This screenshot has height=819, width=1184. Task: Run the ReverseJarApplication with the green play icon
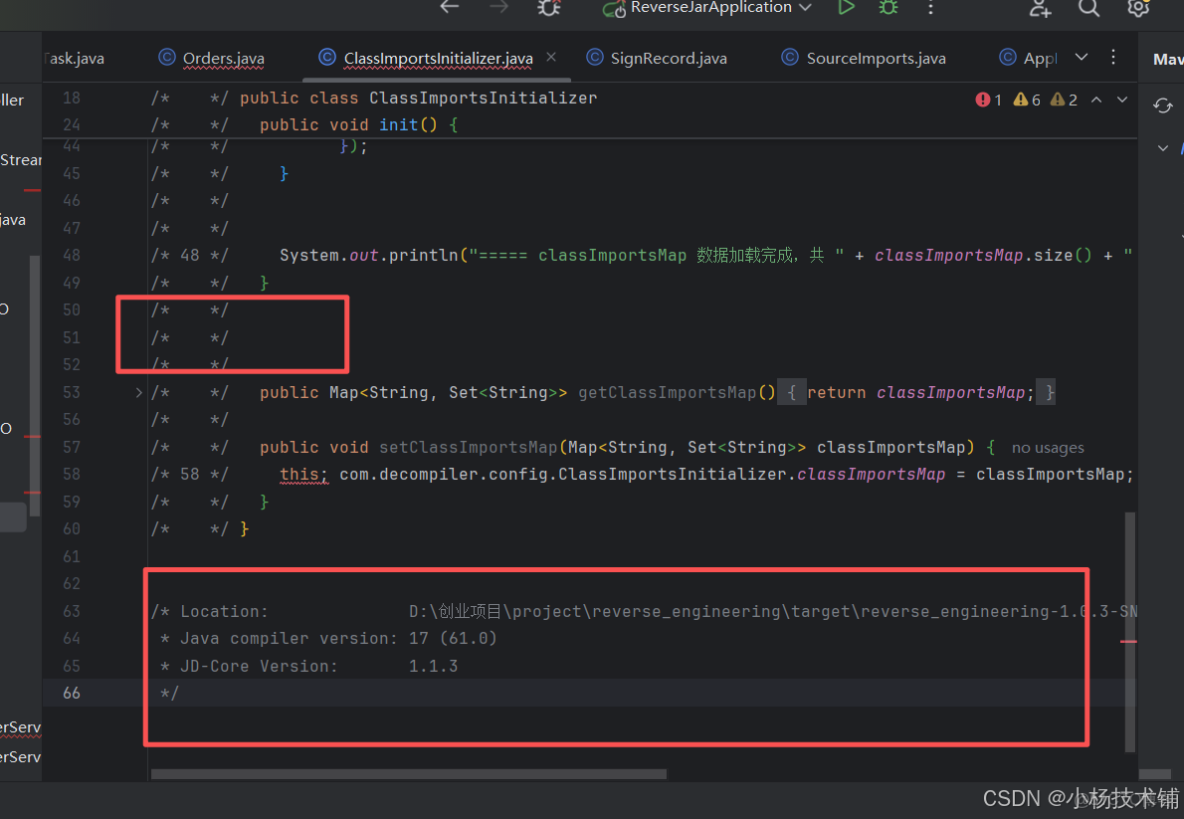coord(846,9)
